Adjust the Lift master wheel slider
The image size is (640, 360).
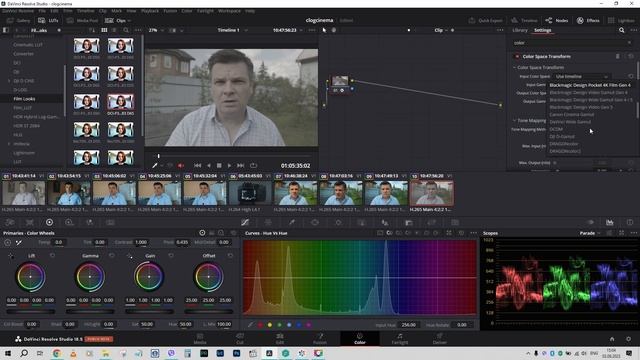click(x=31, y=311)
